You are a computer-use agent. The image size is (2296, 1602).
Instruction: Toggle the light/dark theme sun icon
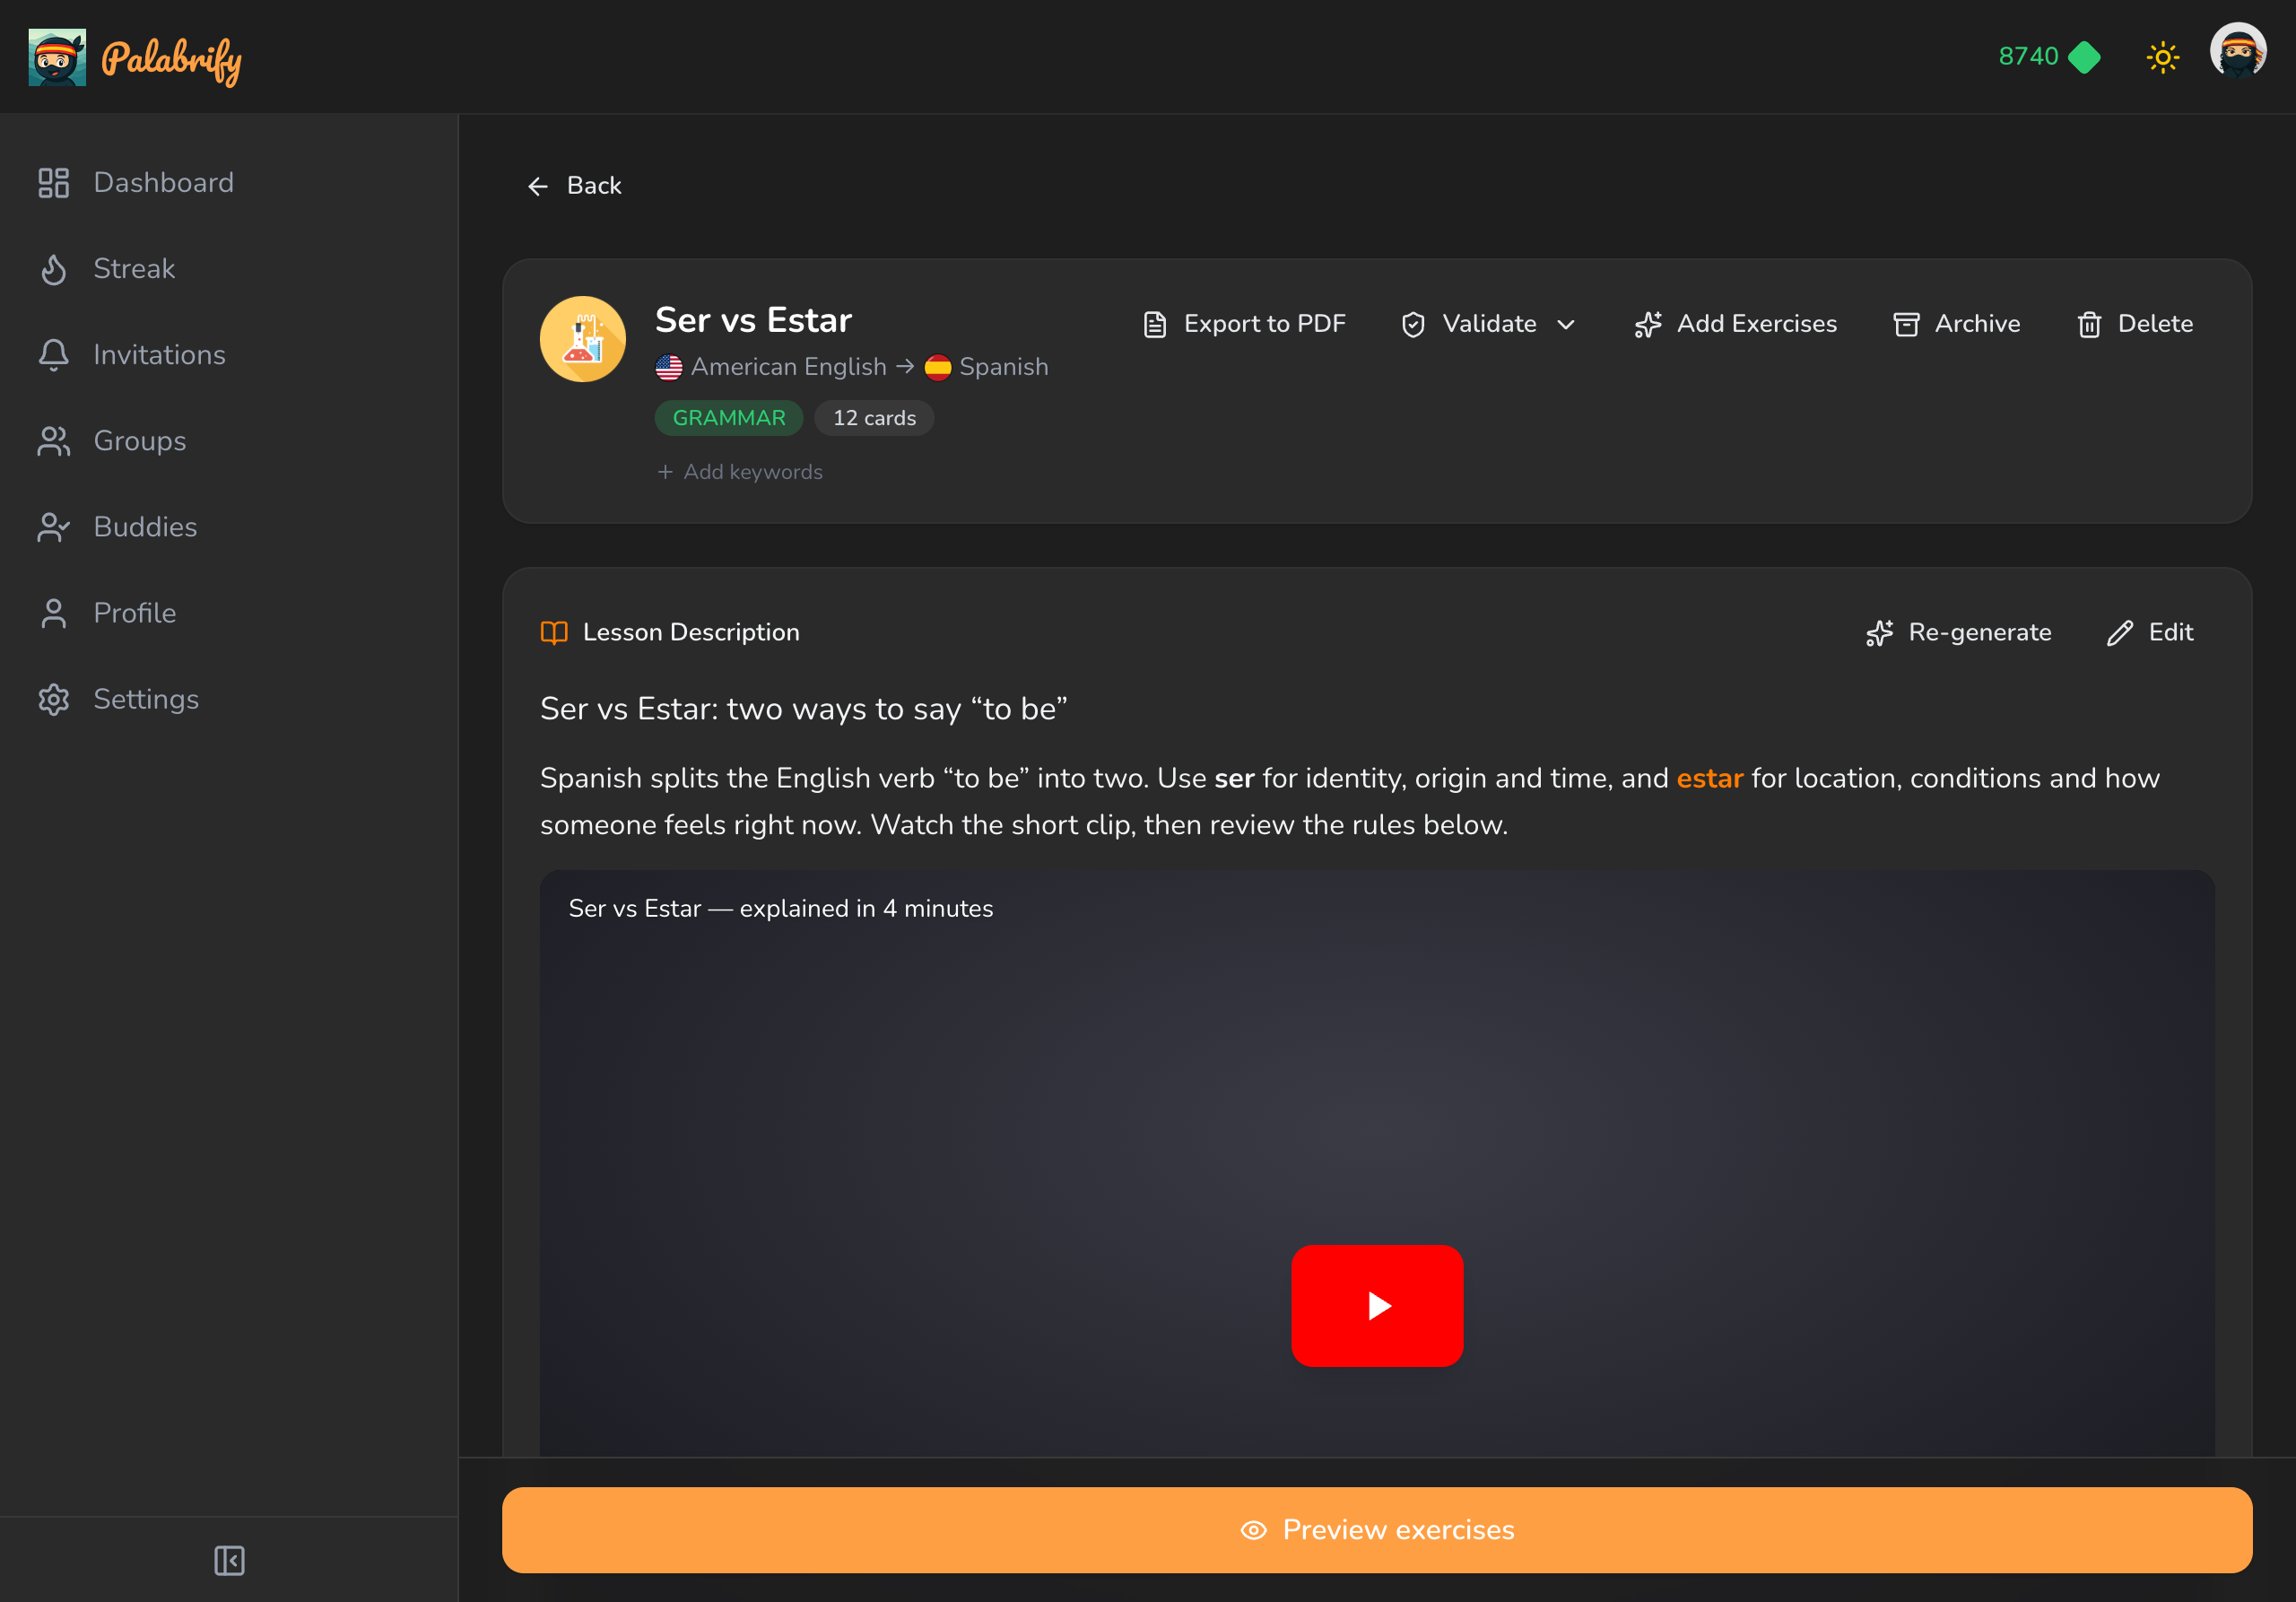coord(2162,57)
